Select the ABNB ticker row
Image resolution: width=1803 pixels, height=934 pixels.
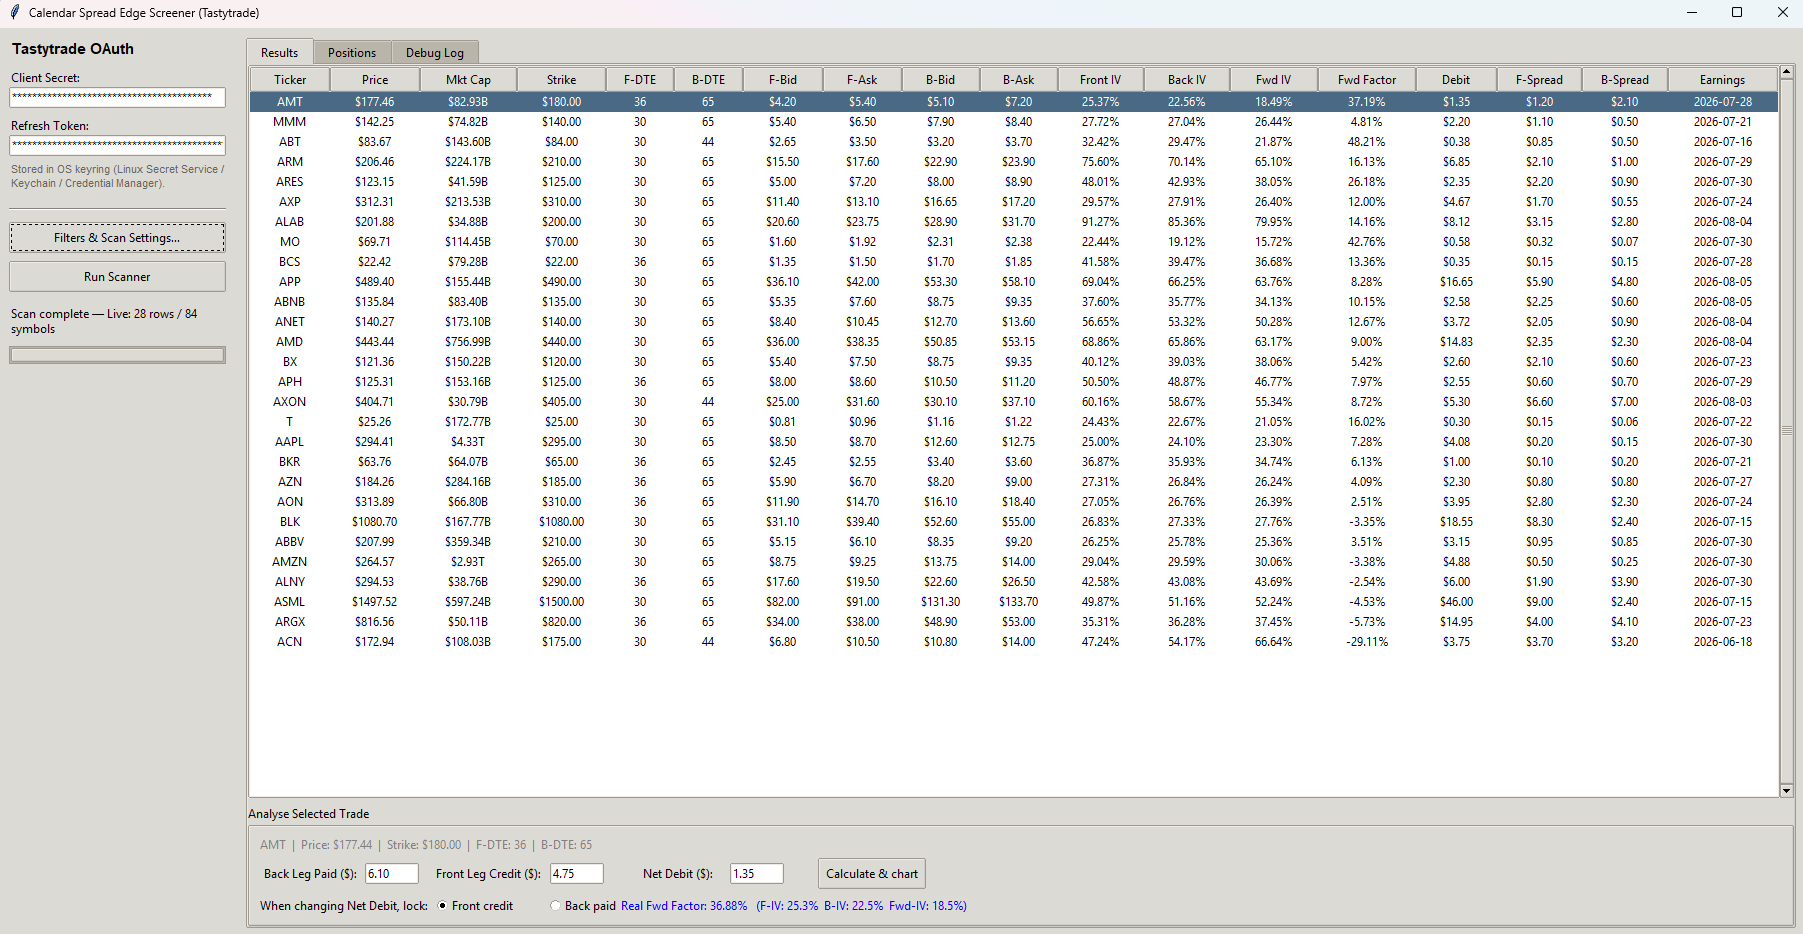1014,302
